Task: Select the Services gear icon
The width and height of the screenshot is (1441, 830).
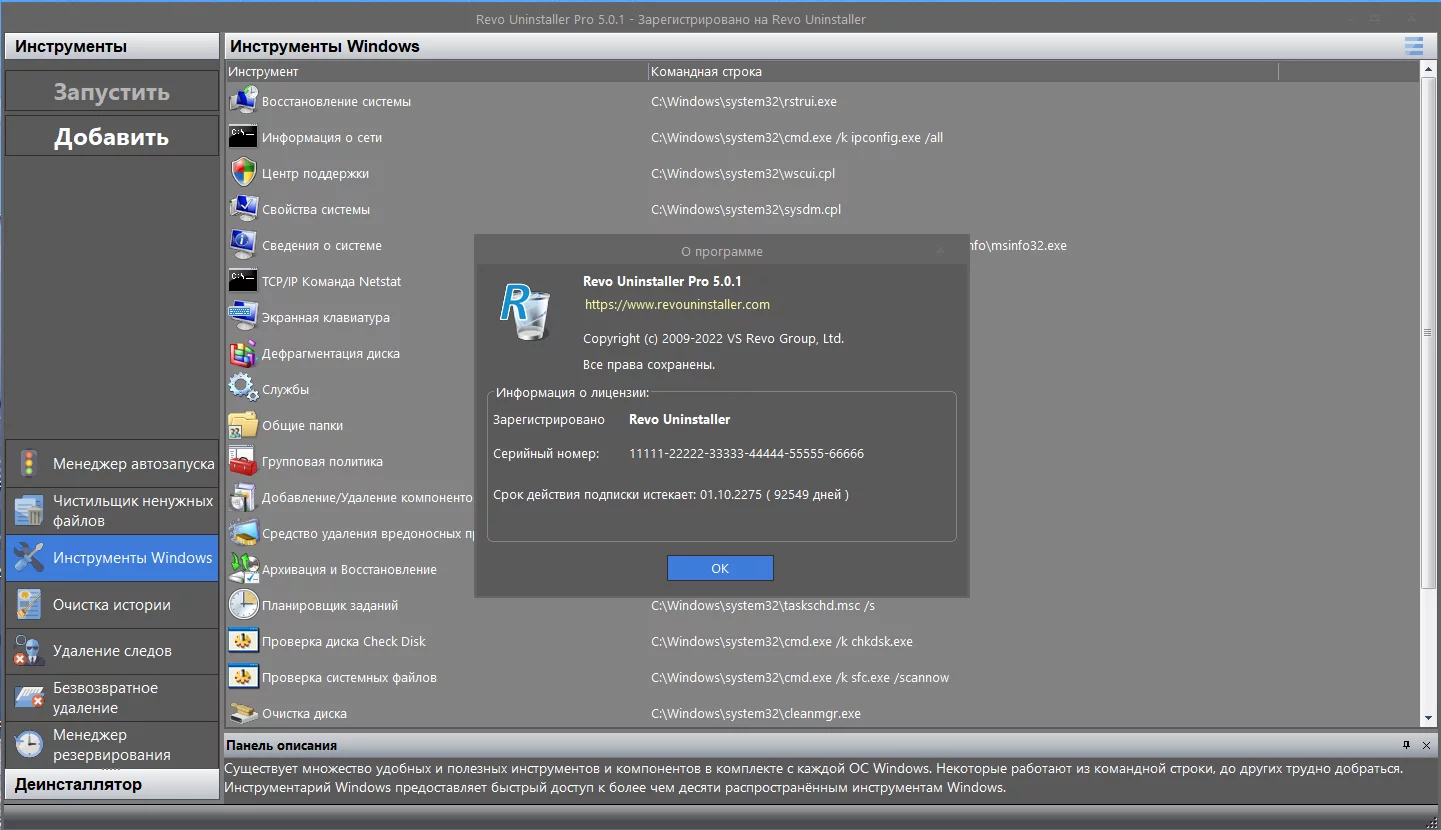Action: (x=243, y=389)
